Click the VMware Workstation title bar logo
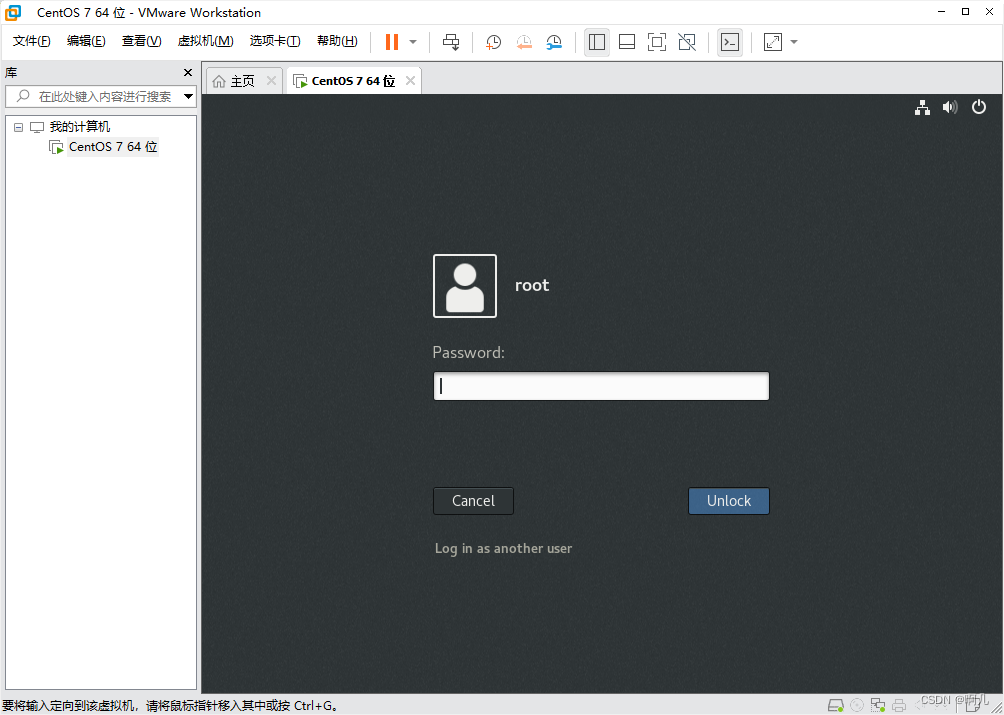 pos(13,12)
